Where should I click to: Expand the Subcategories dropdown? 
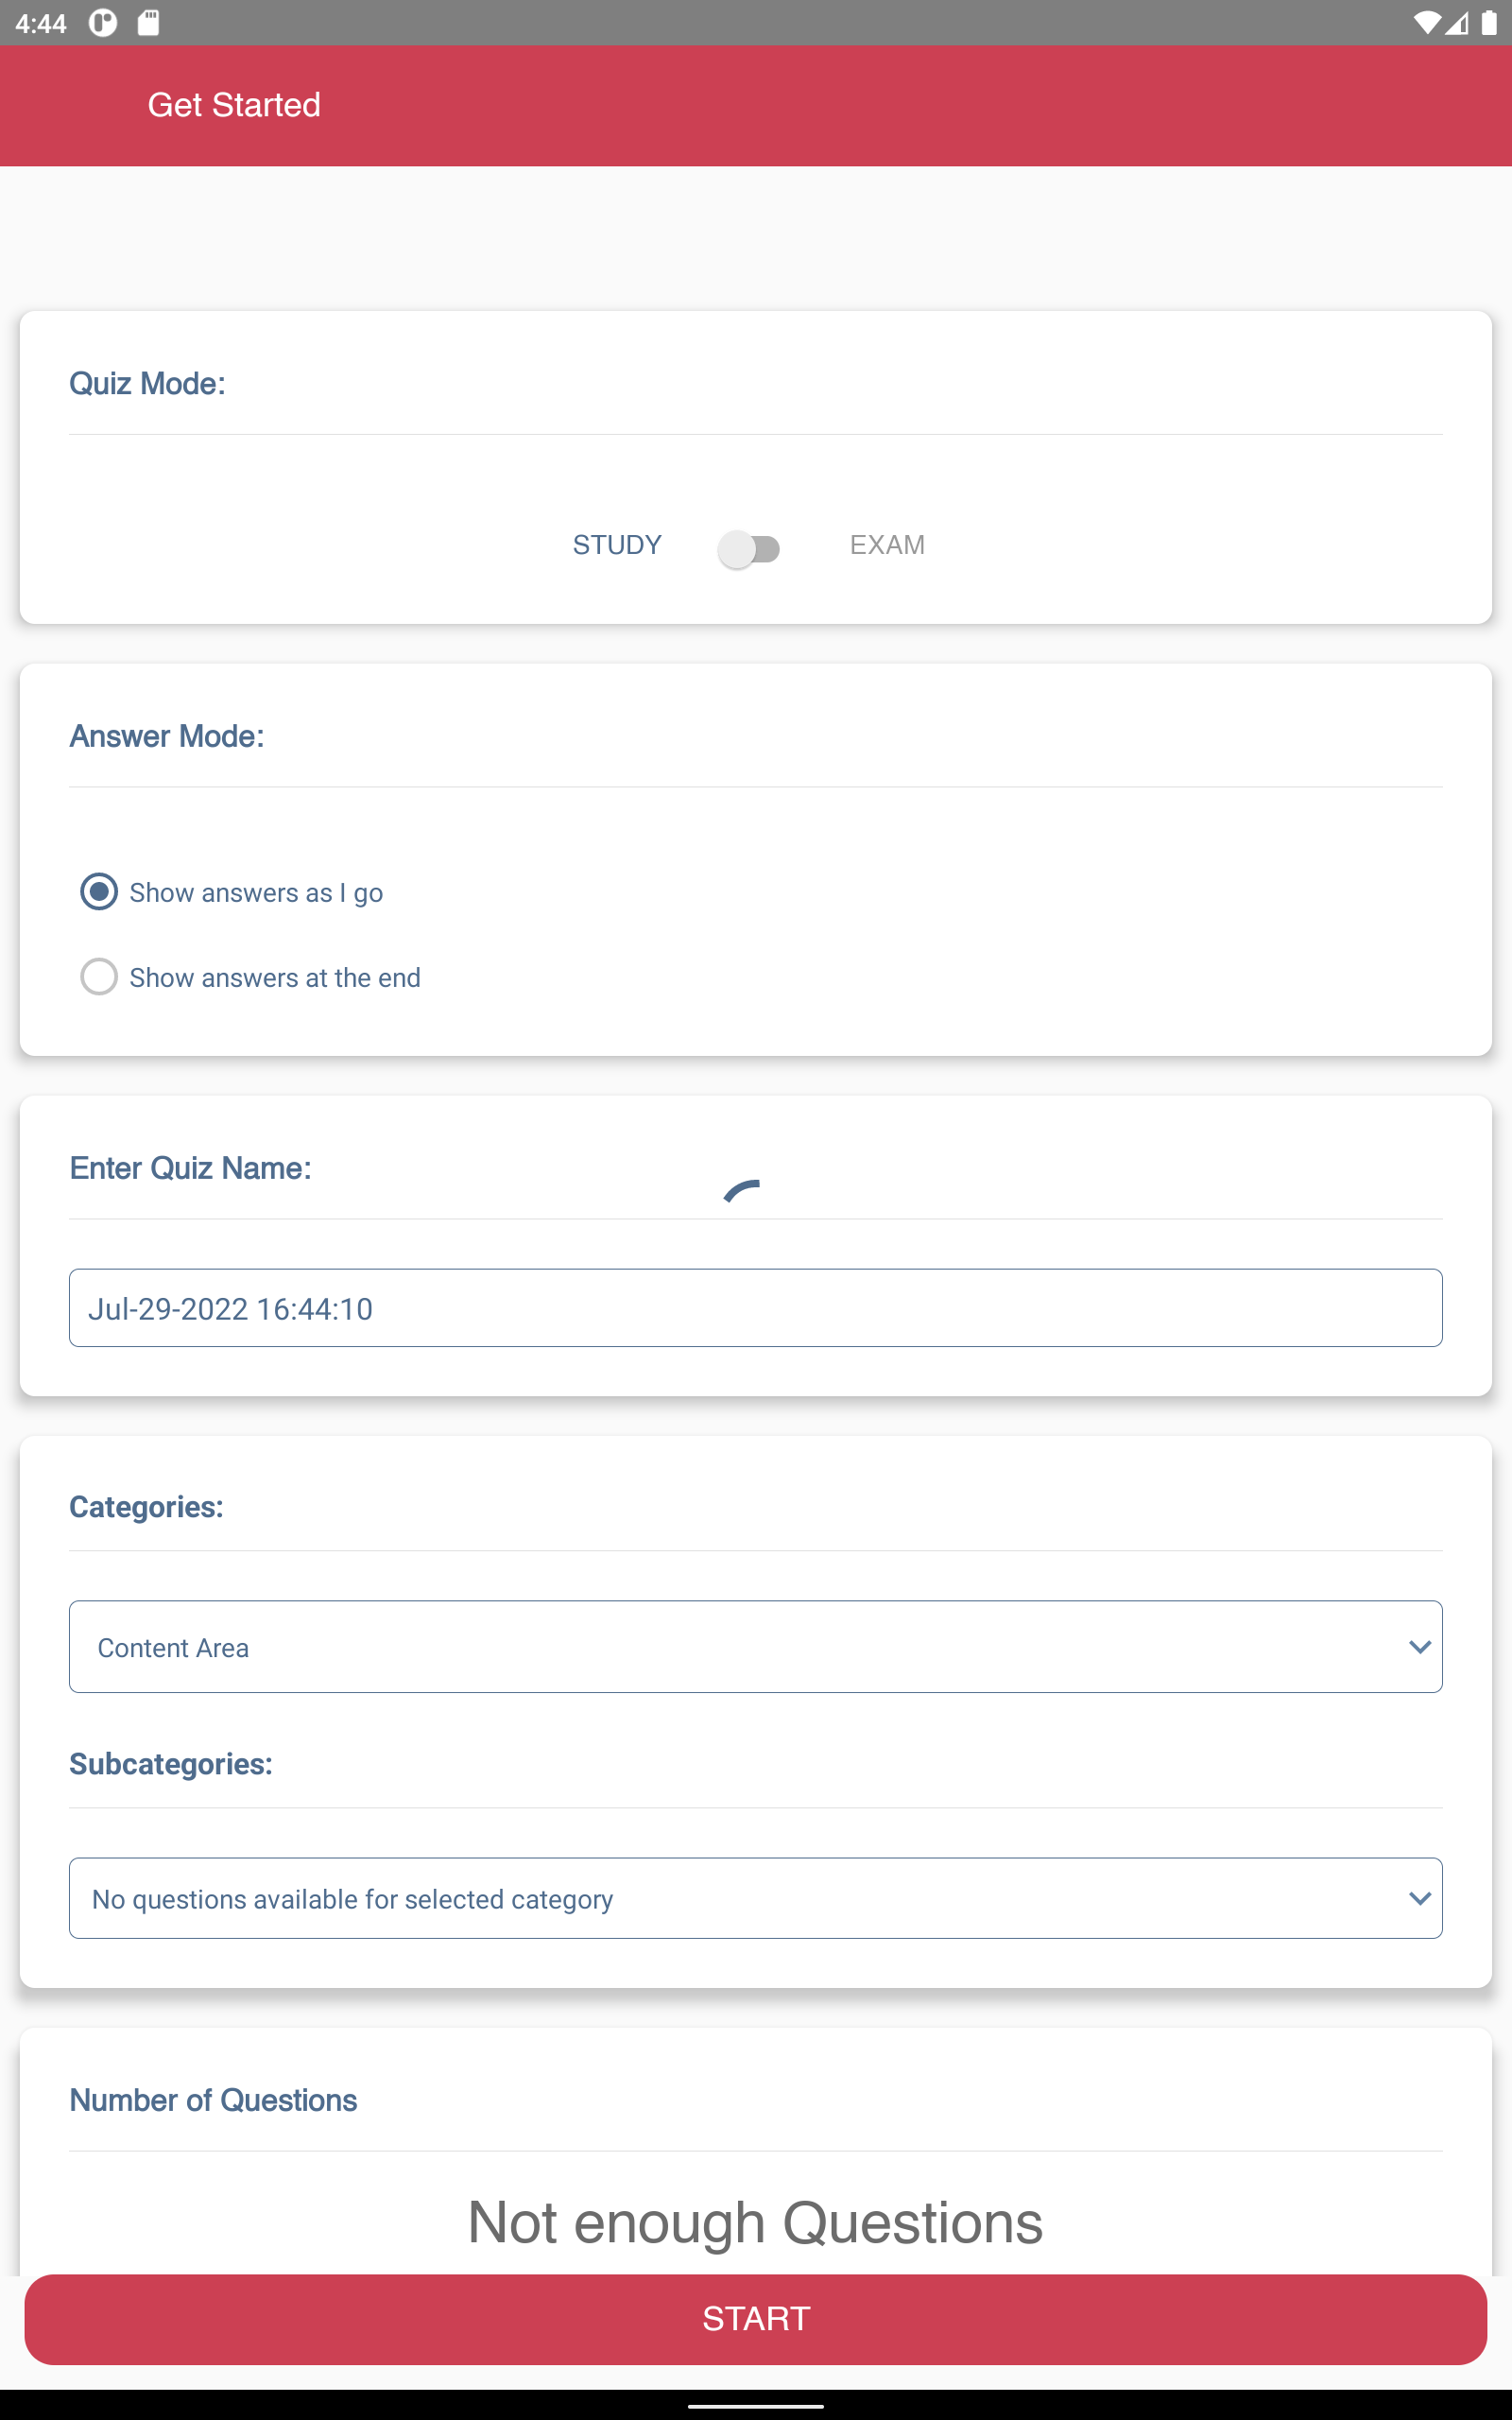(x=755, y=1898)
